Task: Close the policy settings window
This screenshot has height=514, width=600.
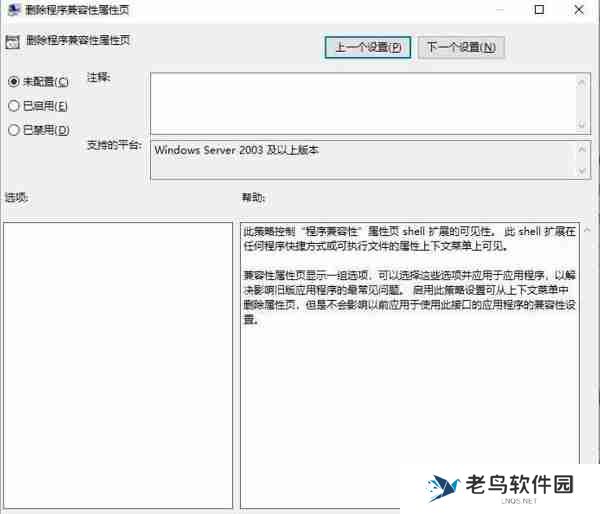Action: point(579,10)
